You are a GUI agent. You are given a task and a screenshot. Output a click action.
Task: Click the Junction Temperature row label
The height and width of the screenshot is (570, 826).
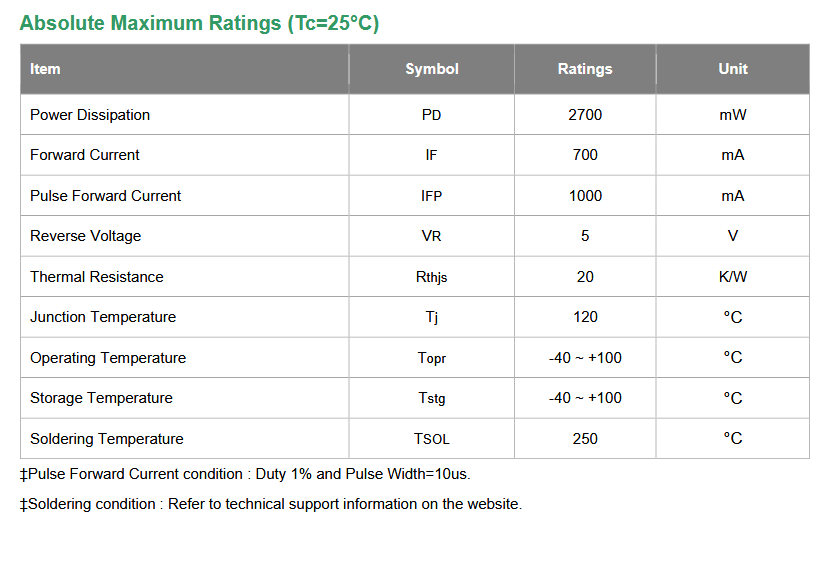point(103,317)
